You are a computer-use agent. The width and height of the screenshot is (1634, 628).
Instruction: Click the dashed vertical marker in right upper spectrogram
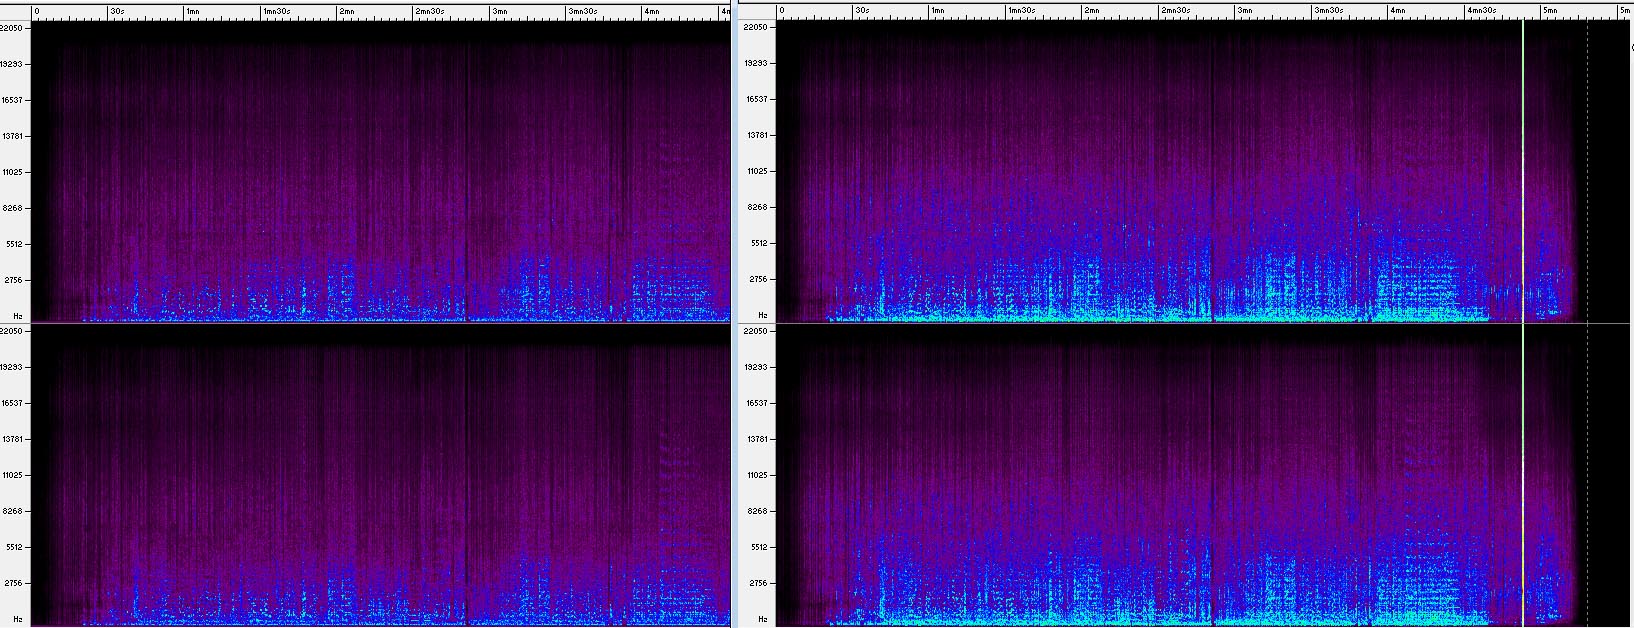(x=1587, y=170)
